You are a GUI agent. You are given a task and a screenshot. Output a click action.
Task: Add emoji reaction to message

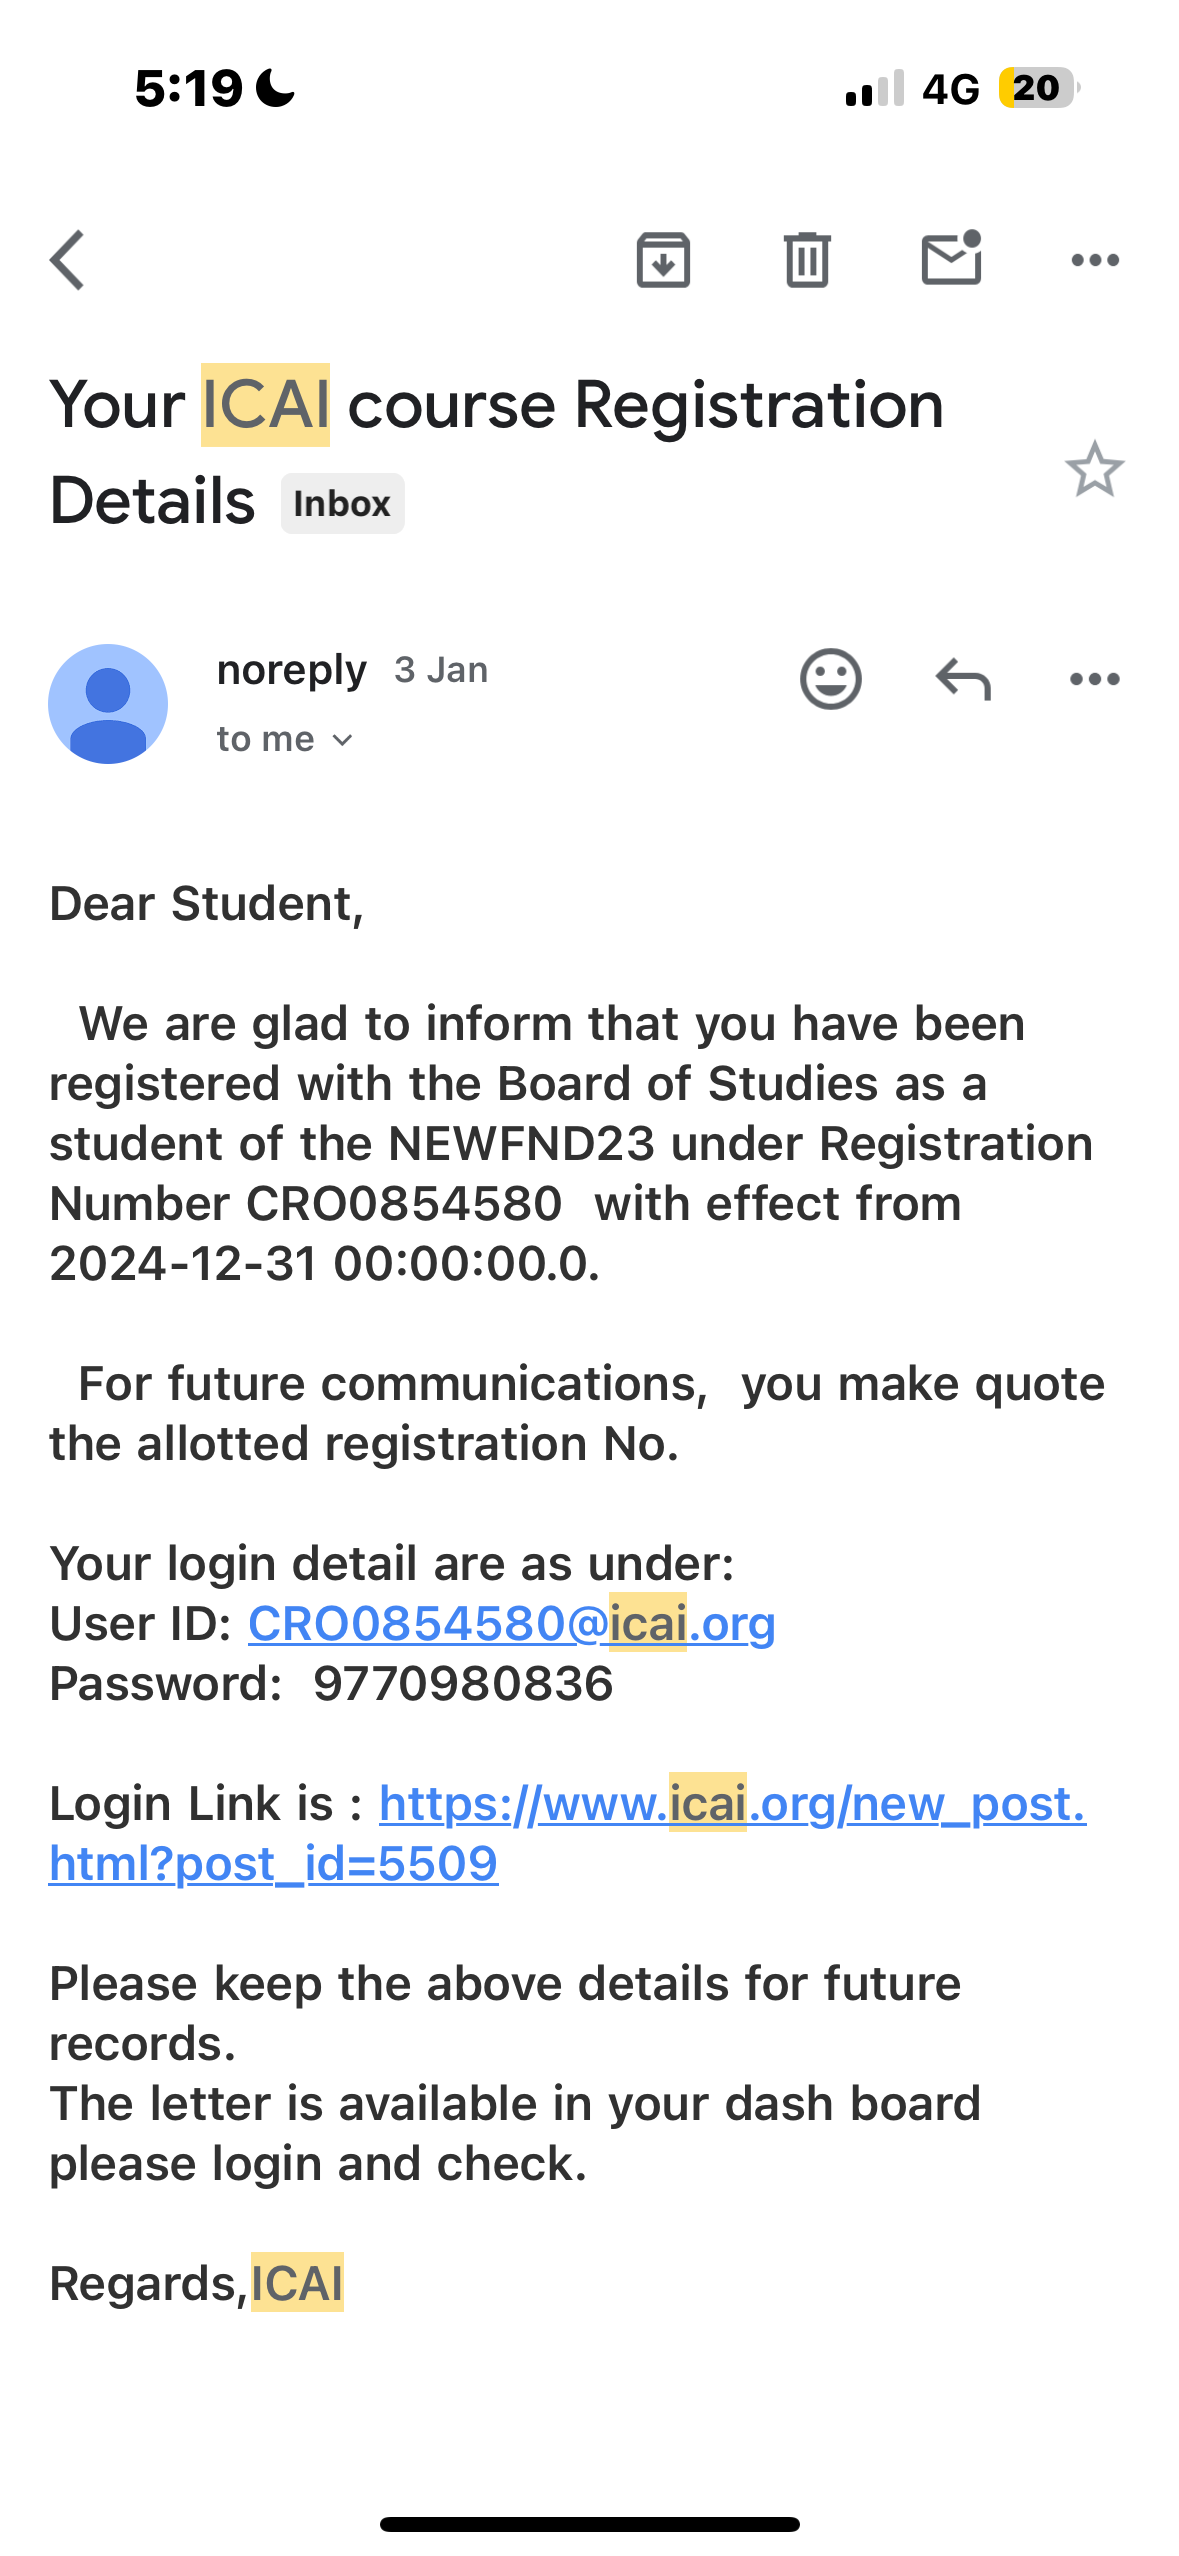830,680
